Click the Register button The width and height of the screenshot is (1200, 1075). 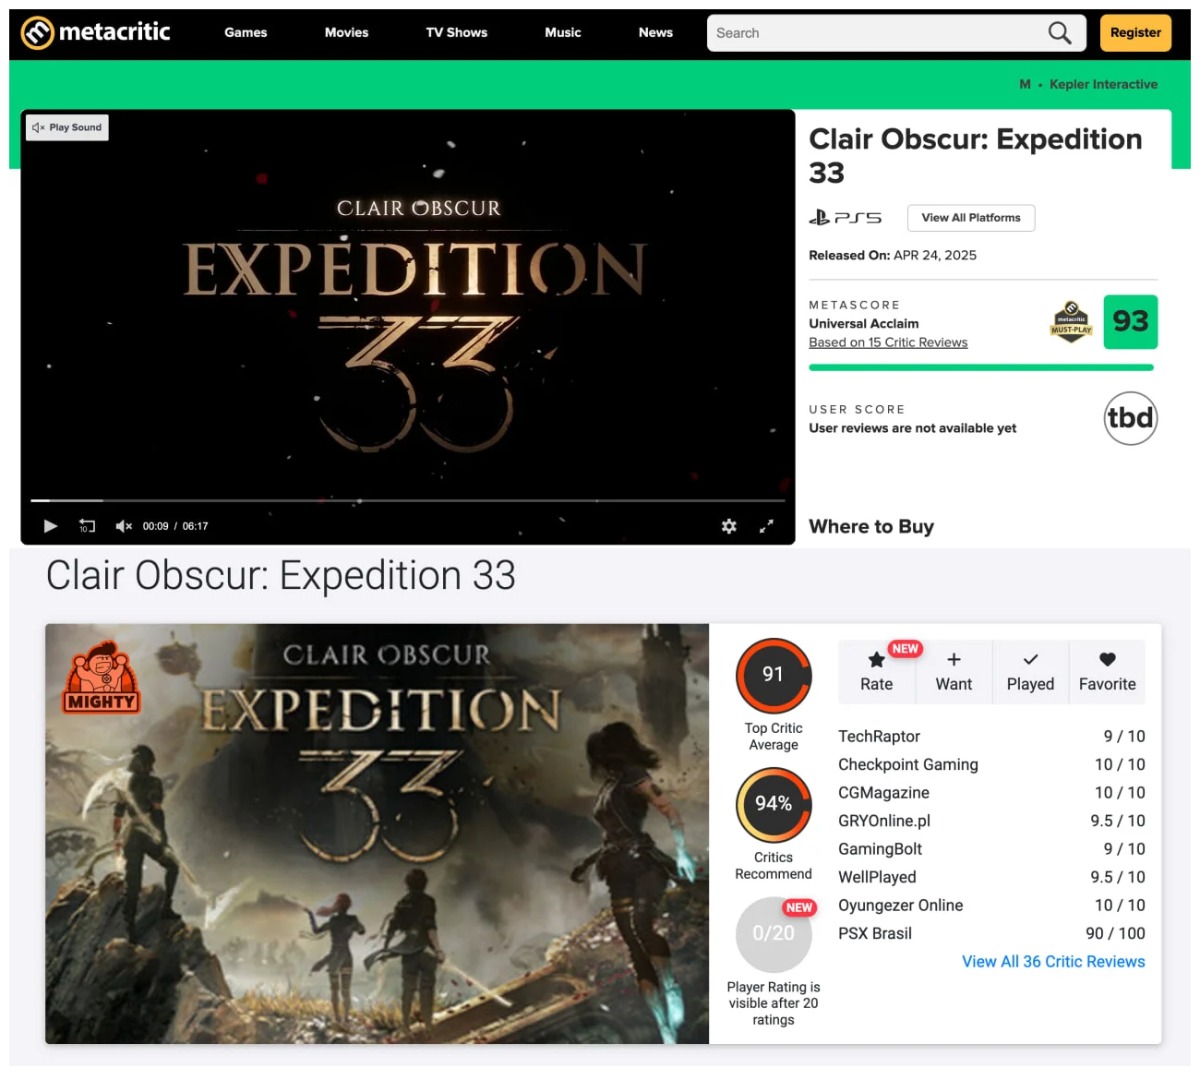(1135, 33)
